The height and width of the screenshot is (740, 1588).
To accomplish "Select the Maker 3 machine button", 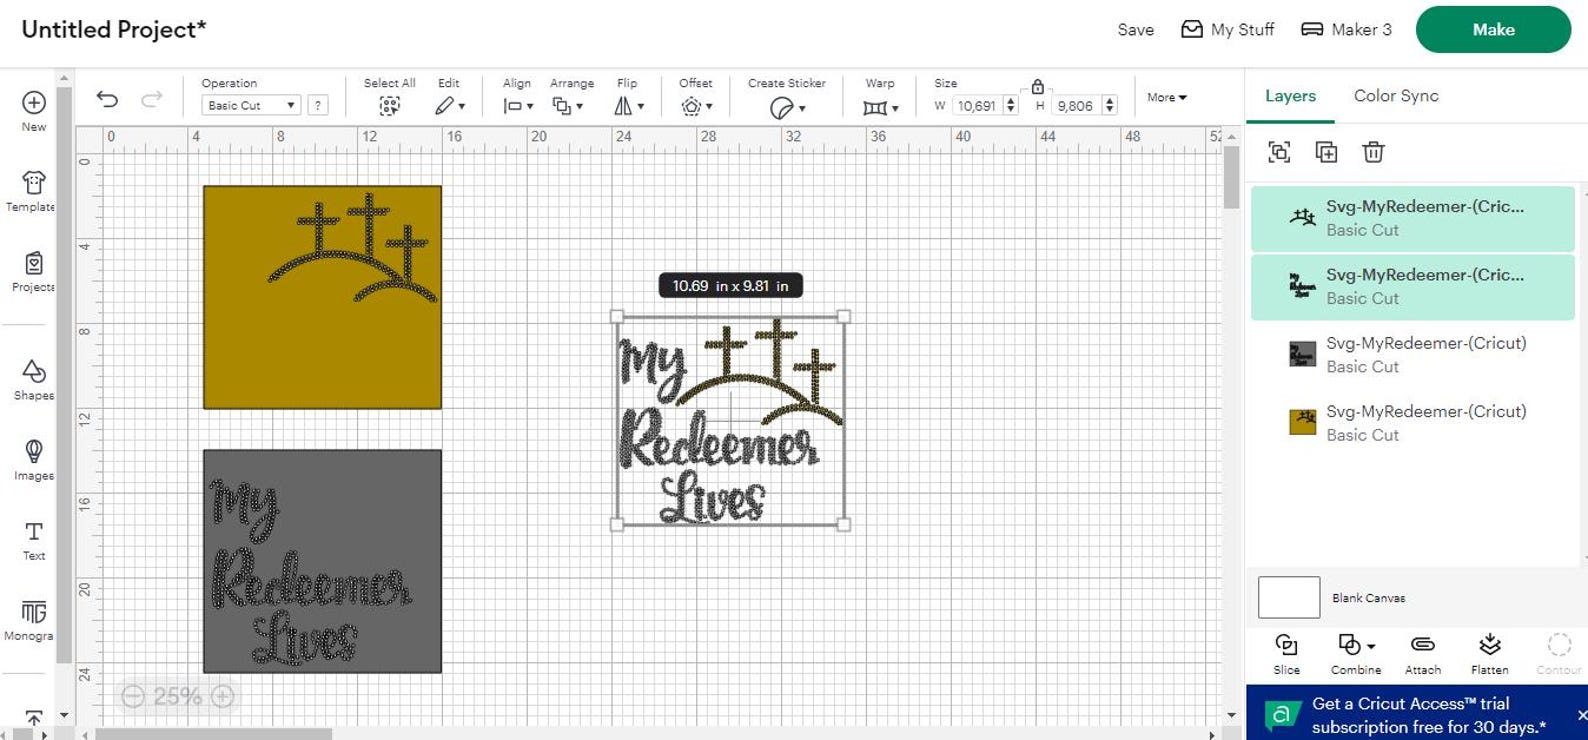I will (x=1346, y=30).
